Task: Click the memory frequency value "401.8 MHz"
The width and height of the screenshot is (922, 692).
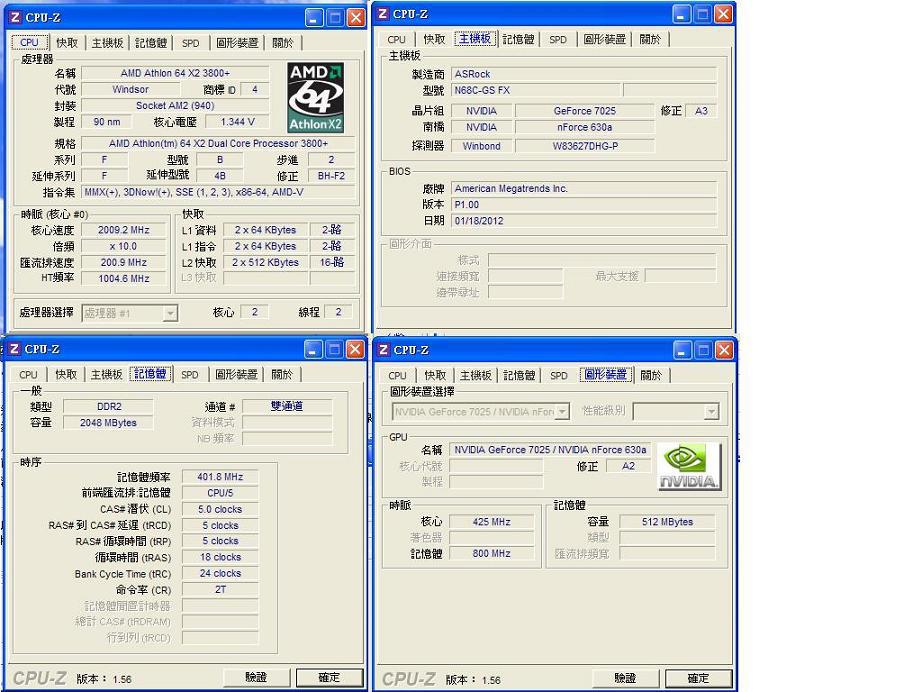Action: 220,477
